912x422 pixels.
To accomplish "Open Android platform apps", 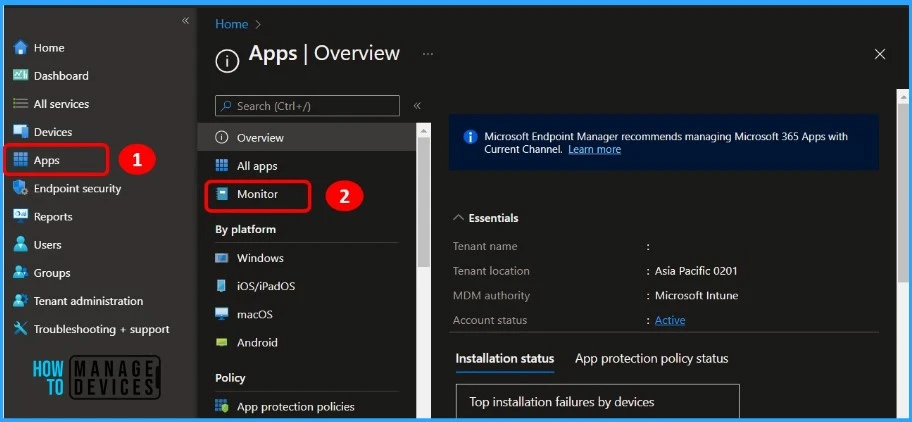I will [x=257, y=342].
